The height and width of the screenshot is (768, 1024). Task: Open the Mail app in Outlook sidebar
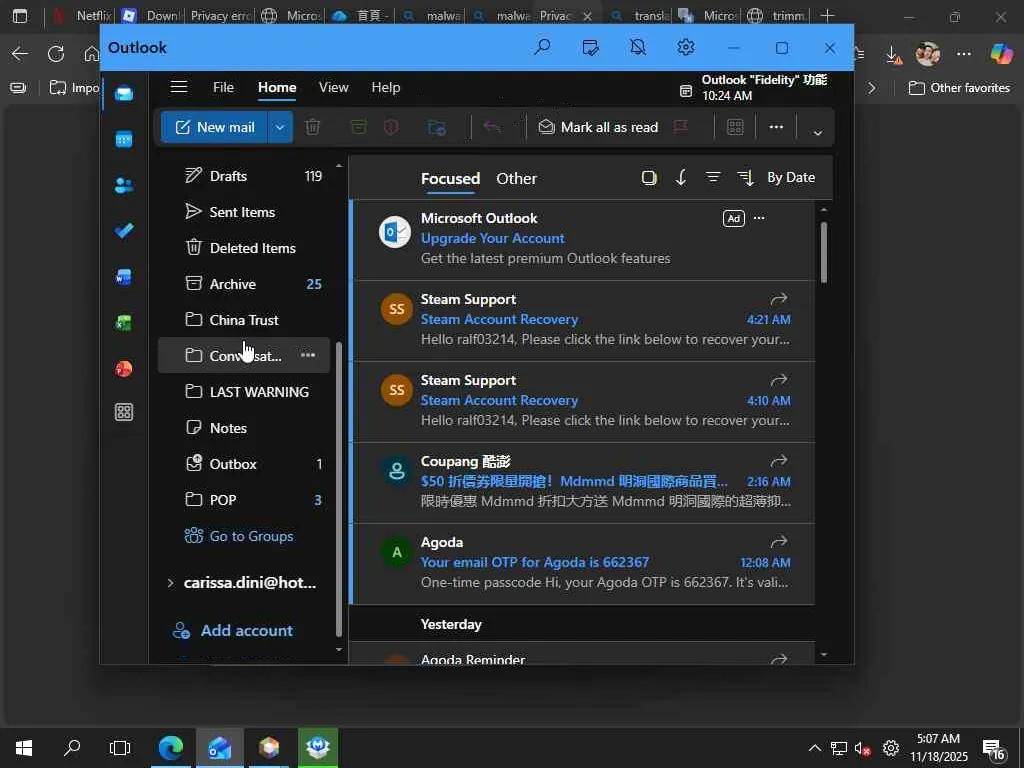coord(123,94)
